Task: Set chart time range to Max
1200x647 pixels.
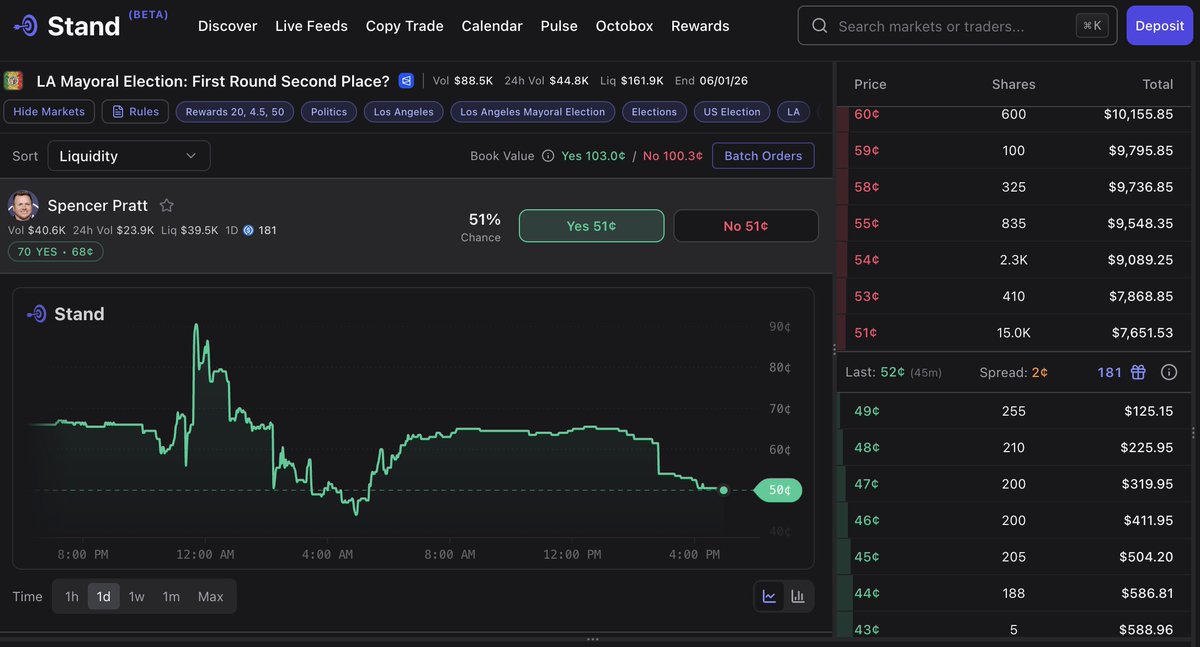Action: tap(211, 596)
